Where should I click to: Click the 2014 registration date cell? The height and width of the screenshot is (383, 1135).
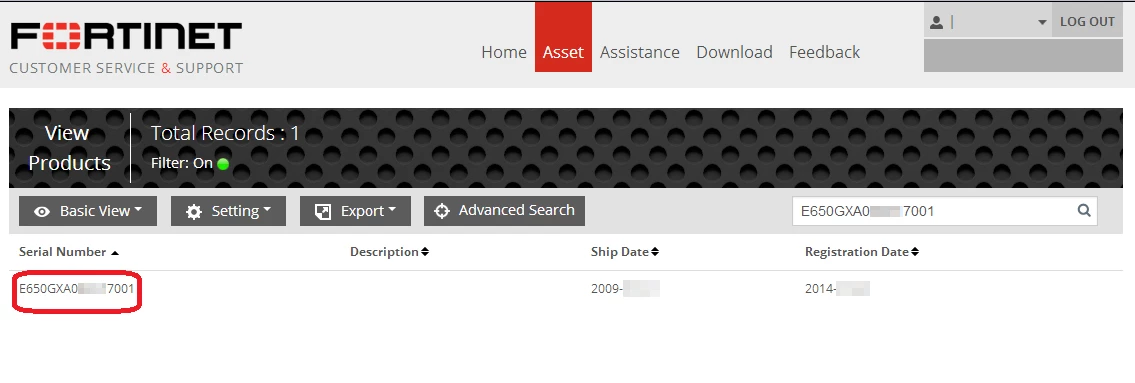(837, 290)
